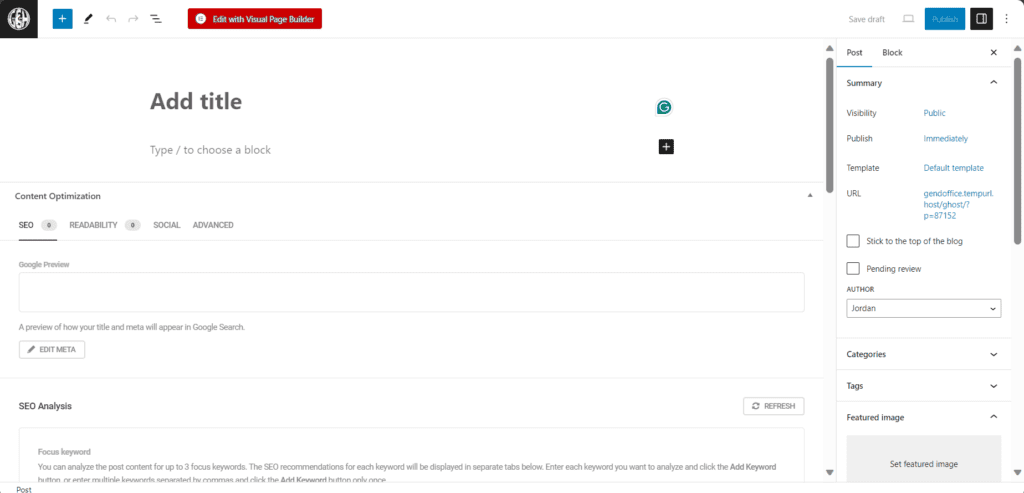This screenshot has height=493, width=1024.
Task: Select the READABILITY tab
Action: 104,225
